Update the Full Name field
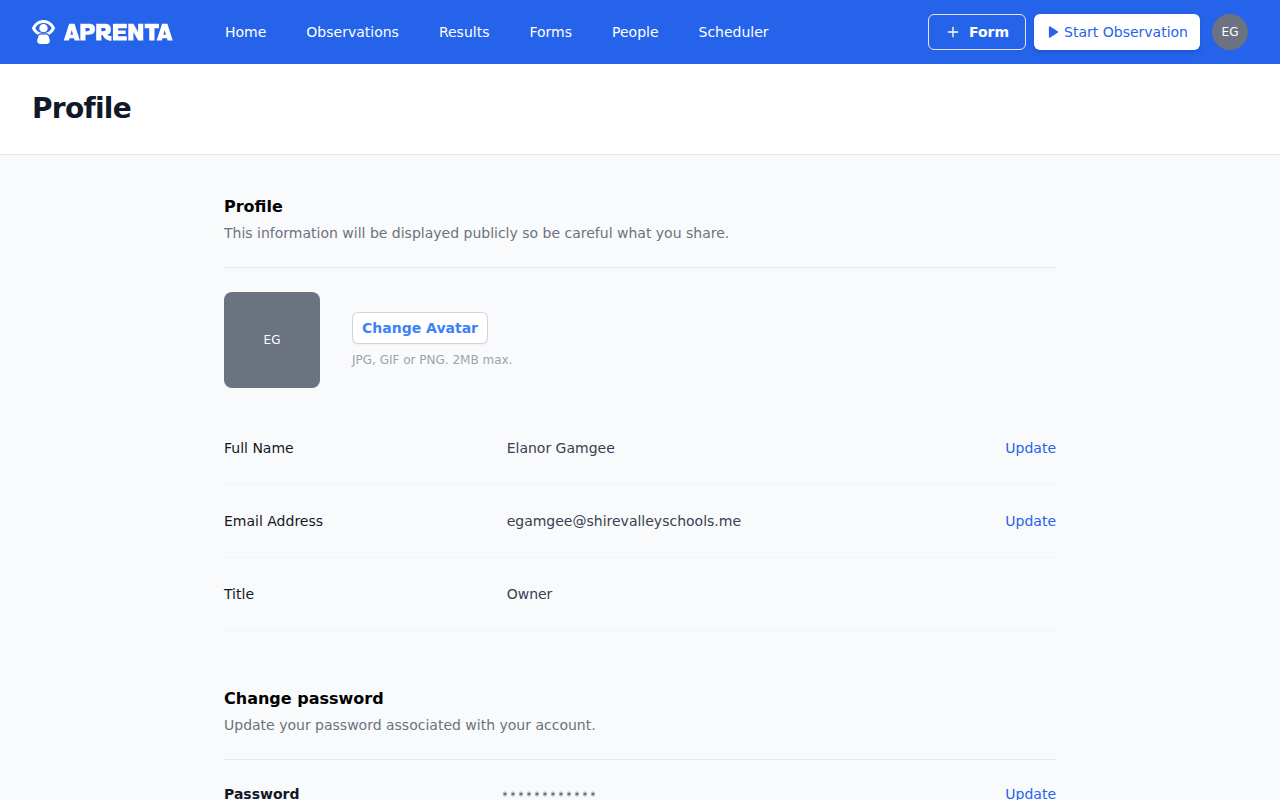Screen dimensions: 1280x800 click(x=1030, y=448)
